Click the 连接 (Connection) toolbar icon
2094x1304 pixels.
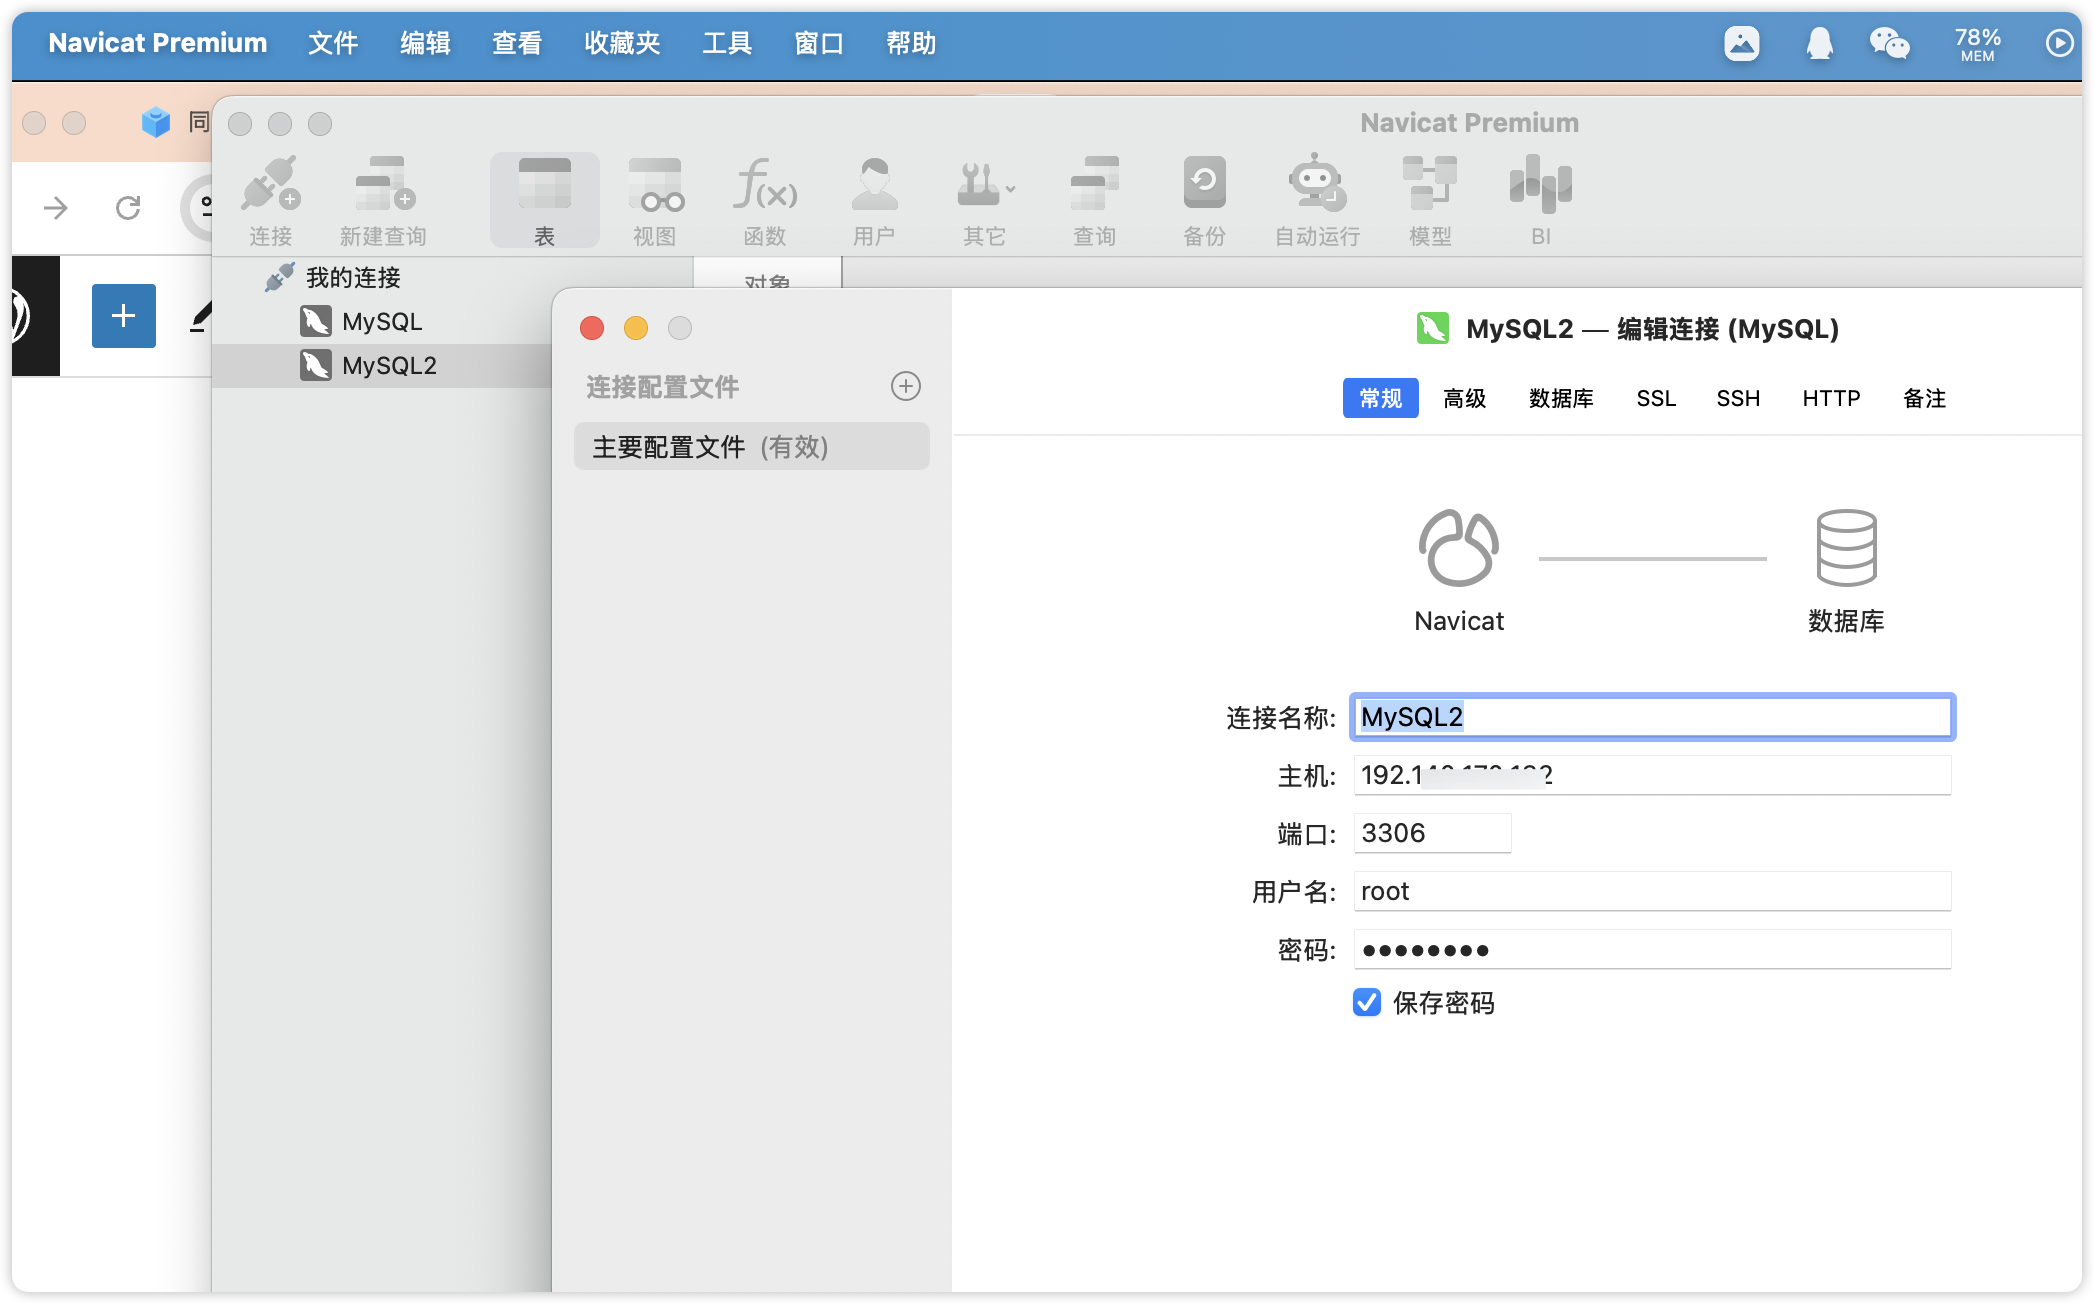pyautogui.click(x=271, y=200)
